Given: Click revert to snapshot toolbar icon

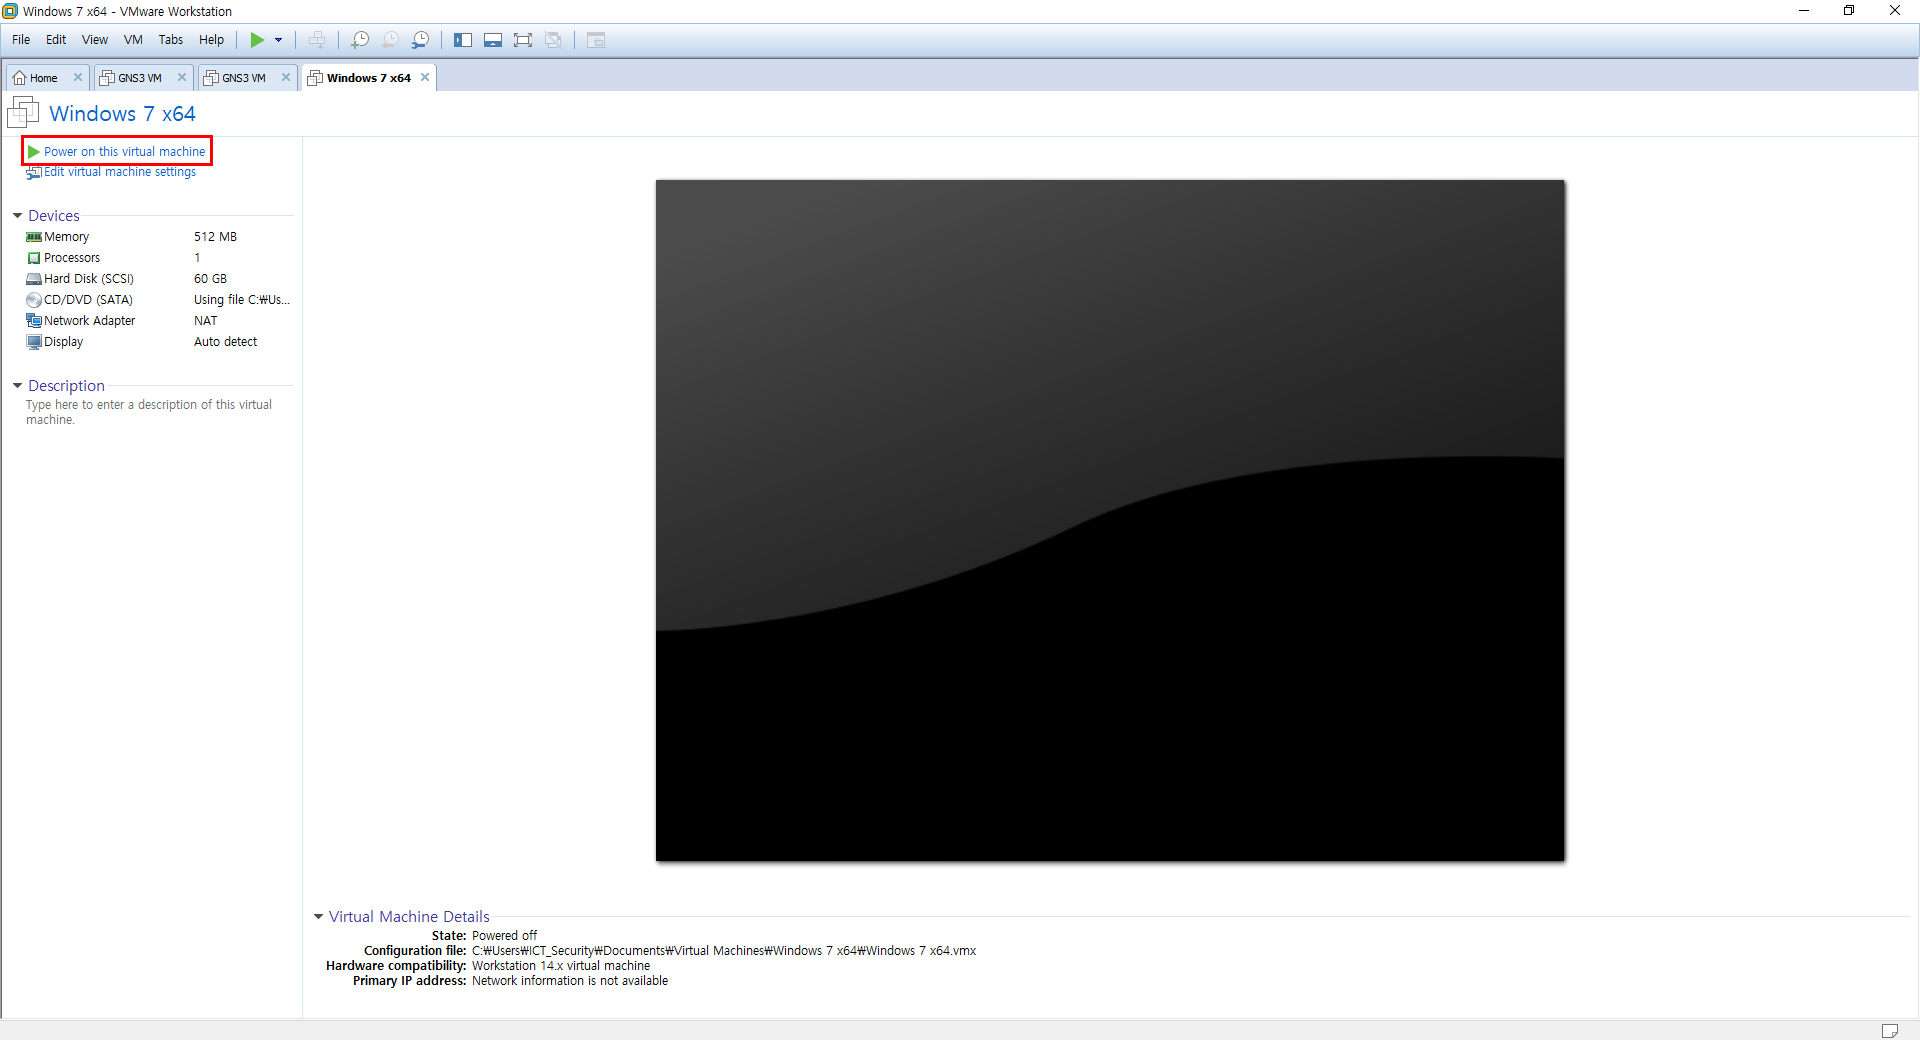Looking at the screenshot, I should point(390,40).
